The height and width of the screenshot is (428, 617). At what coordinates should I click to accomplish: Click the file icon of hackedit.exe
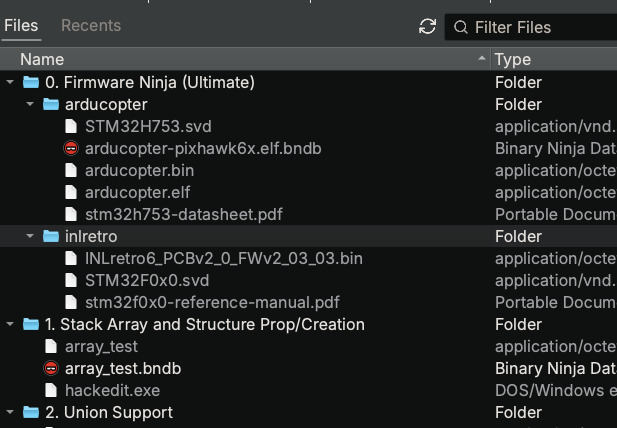(51, 390)
